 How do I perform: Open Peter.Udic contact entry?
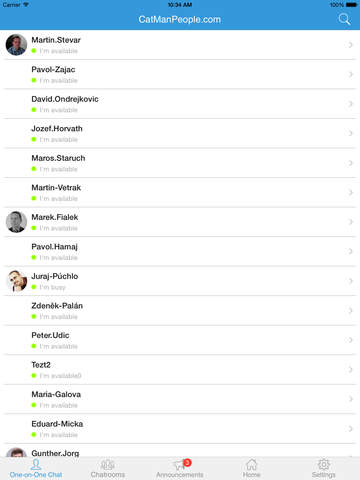pos(180,340)
